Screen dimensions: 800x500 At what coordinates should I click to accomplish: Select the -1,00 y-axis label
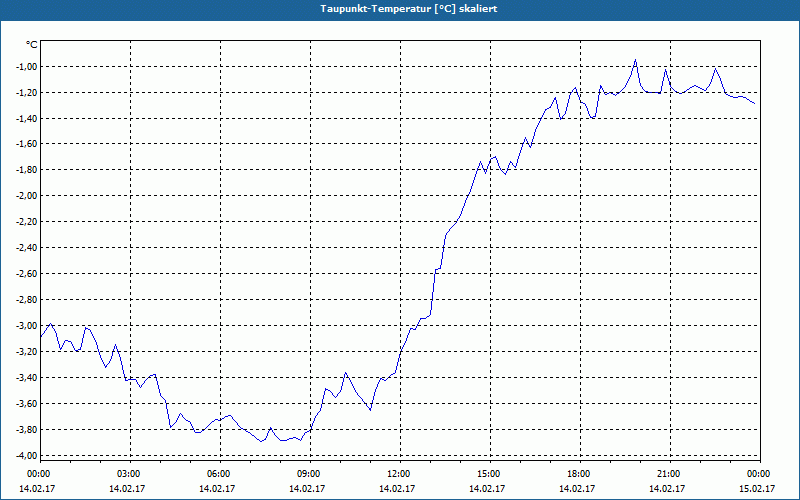click(27, 66)
